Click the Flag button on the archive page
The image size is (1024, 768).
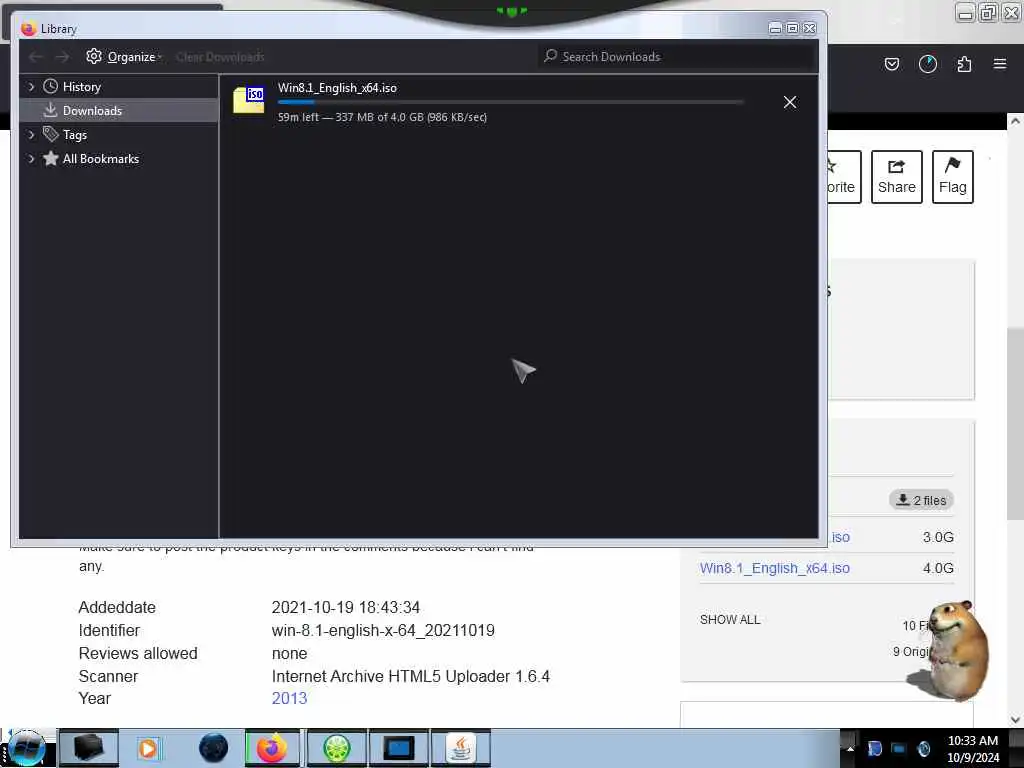point(953,177)
